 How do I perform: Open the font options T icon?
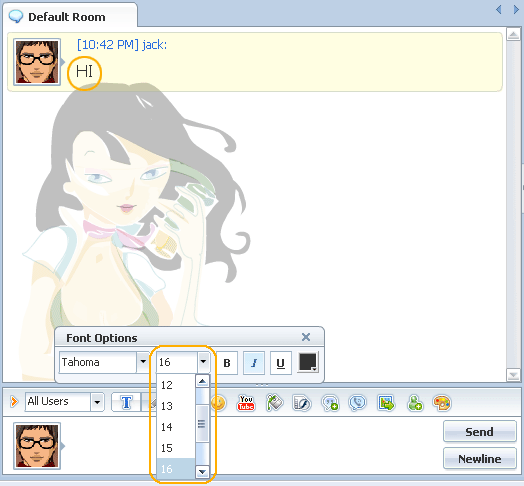126,402
